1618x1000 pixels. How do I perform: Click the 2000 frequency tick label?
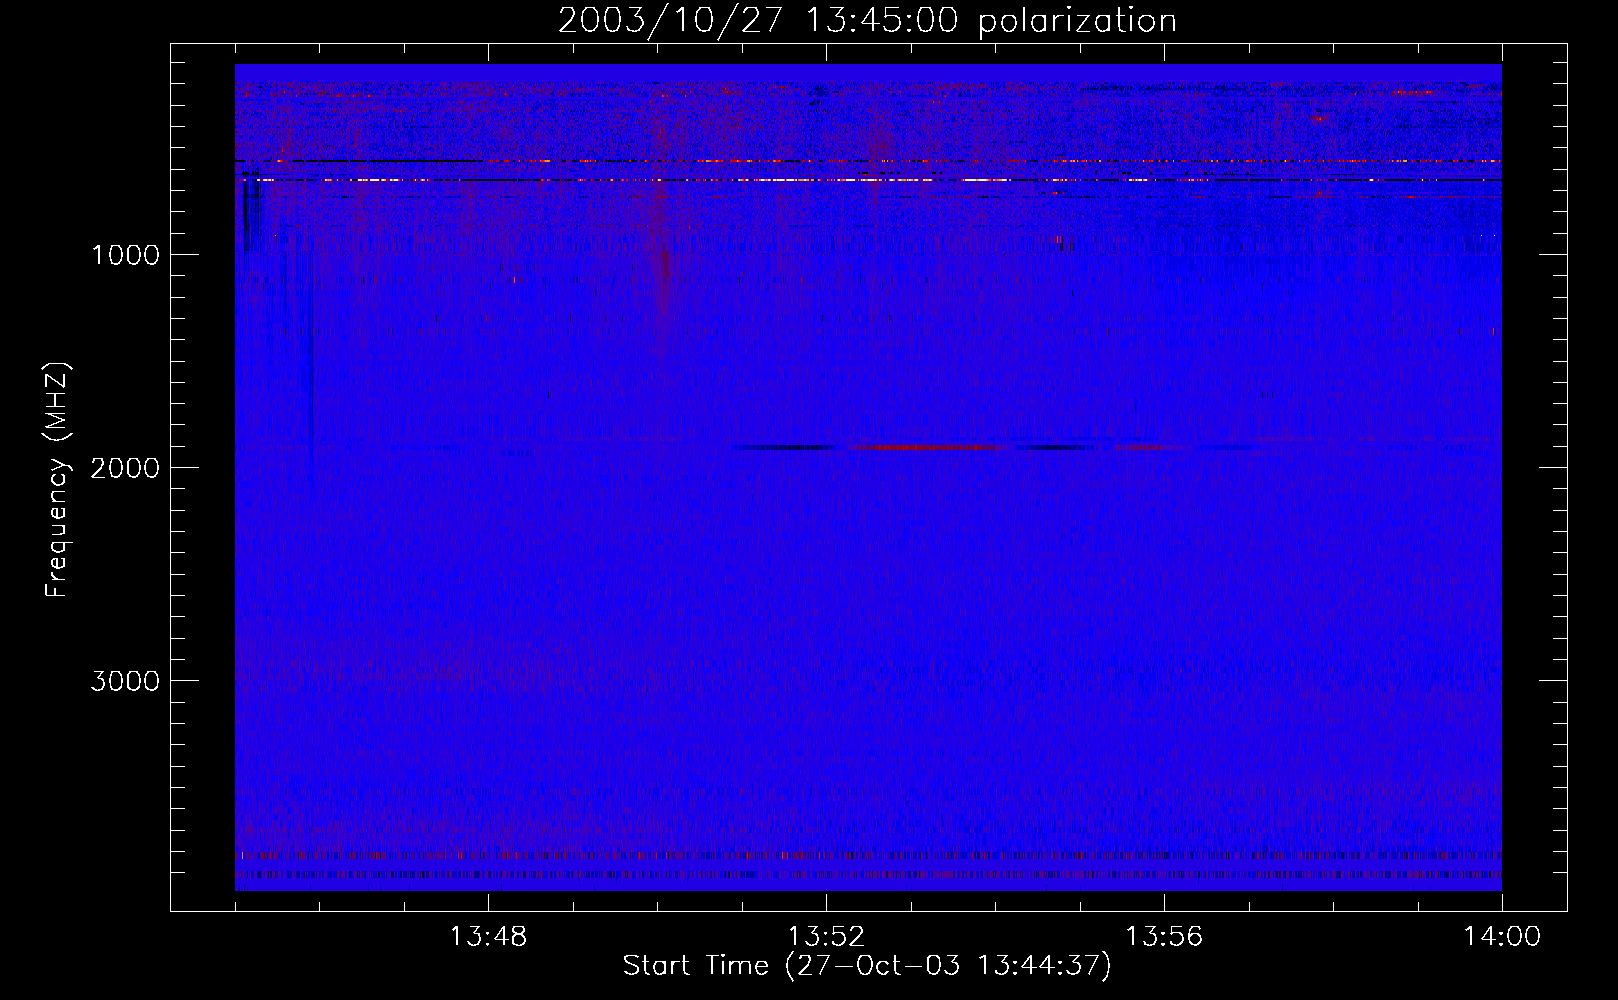pos(125,468)
